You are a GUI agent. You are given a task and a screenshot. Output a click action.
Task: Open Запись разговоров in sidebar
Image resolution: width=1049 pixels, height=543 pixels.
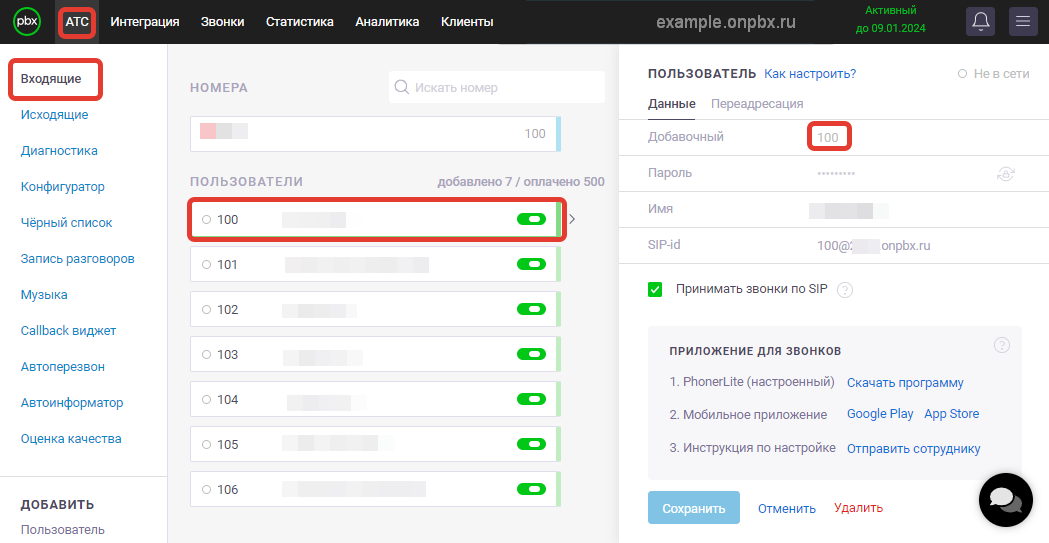[x=78, y=259]
